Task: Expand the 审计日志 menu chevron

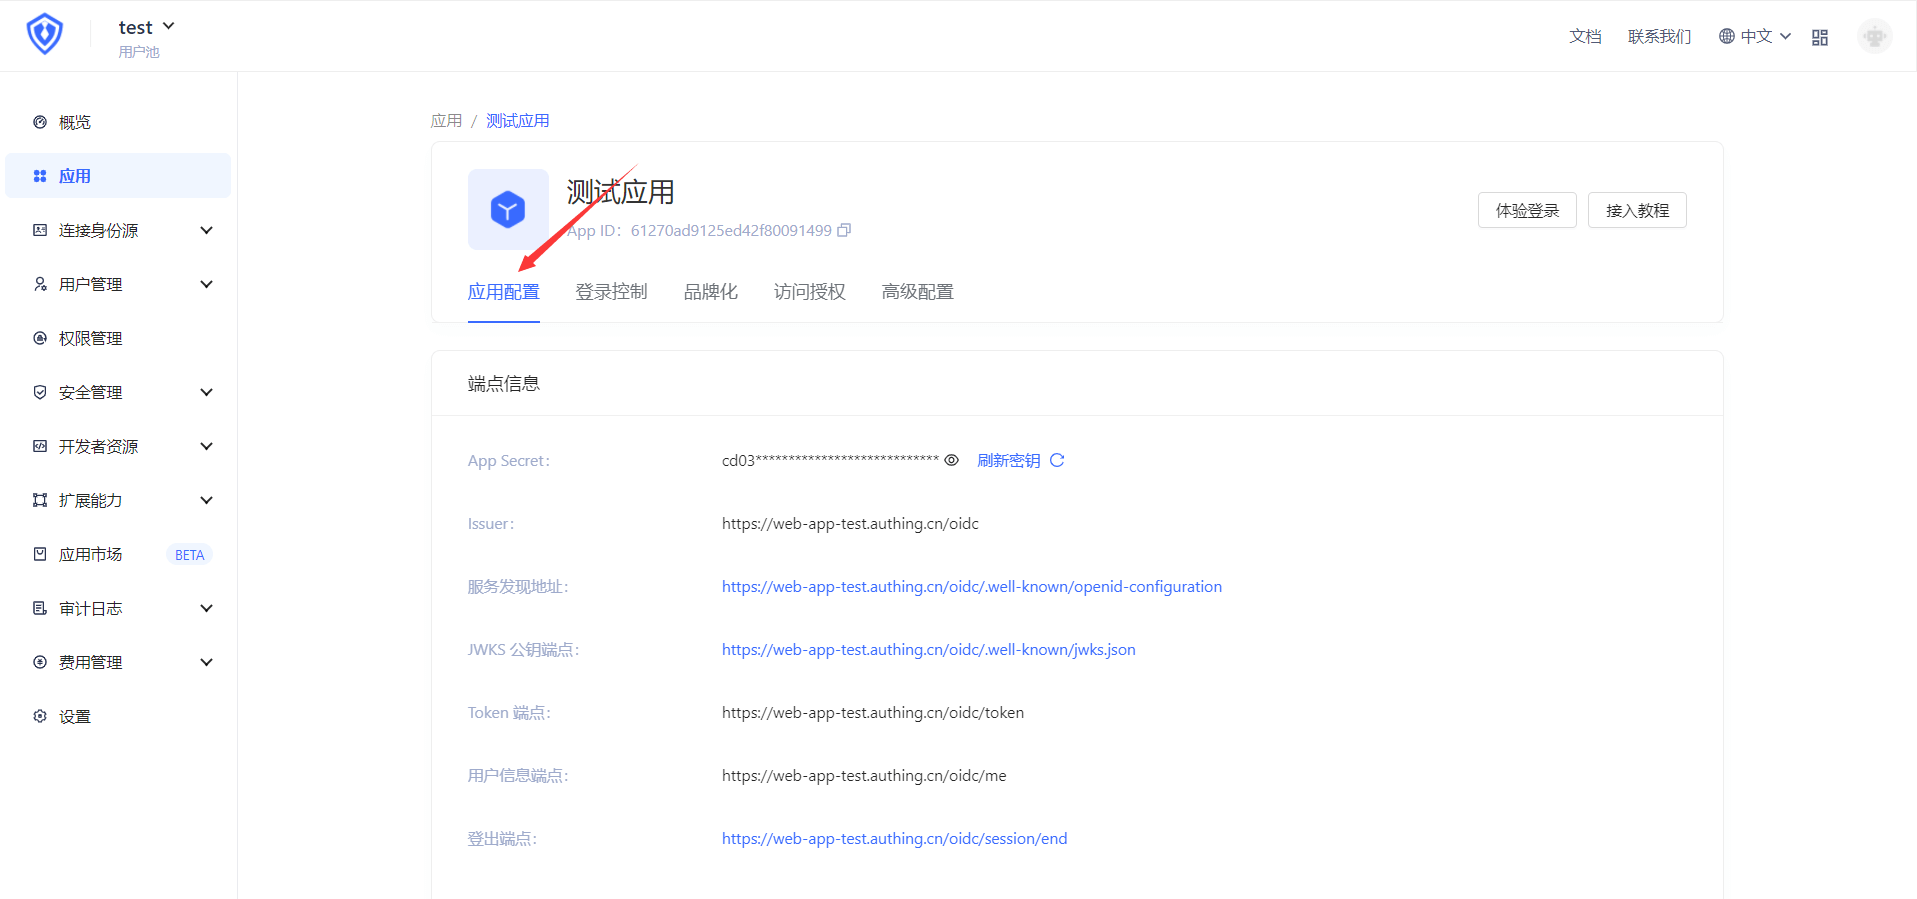Action: coord(207,608)
